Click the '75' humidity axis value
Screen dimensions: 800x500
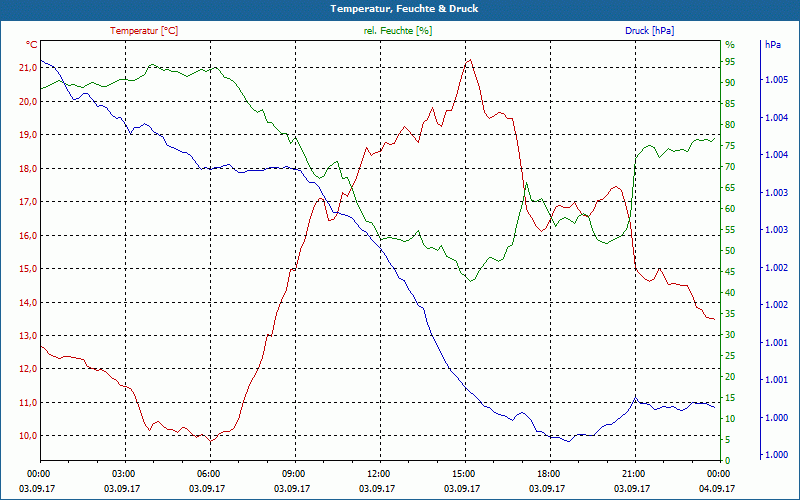point(730,146)
